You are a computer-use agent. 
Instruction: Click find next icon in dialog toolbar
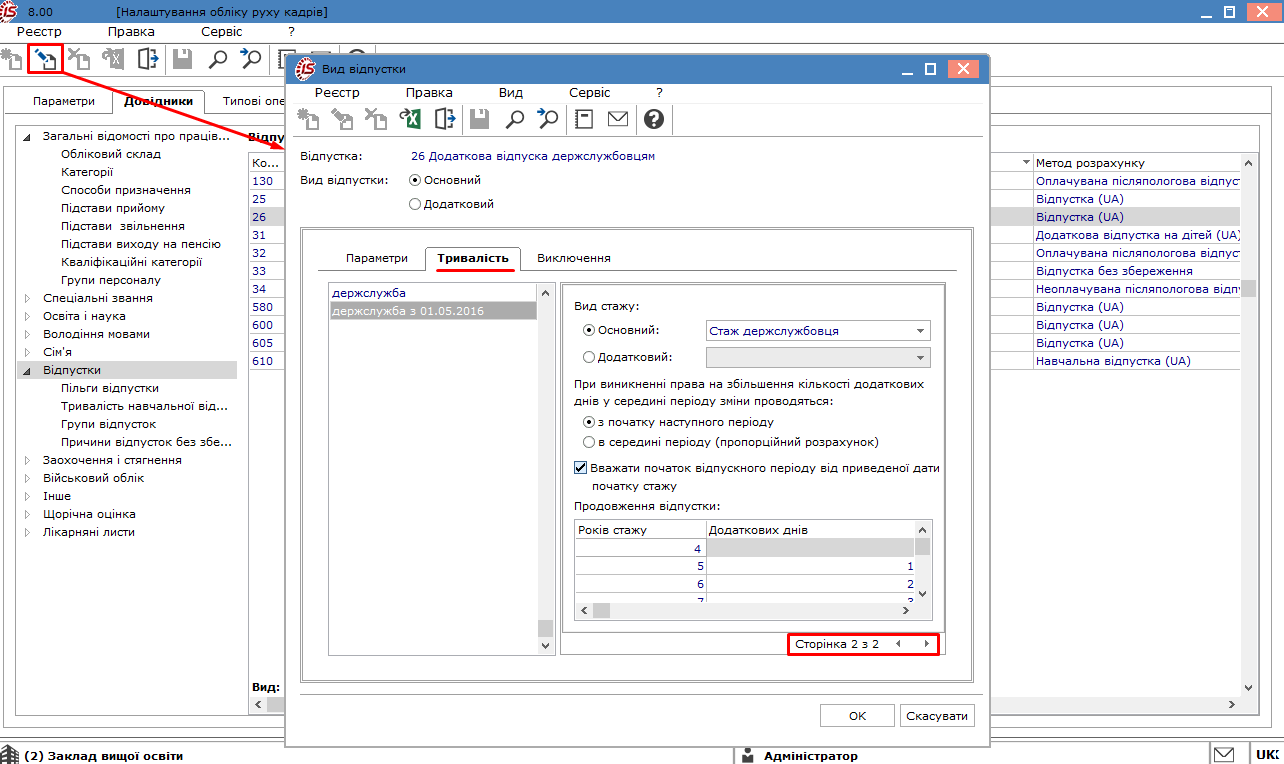(x=547, y=119)
